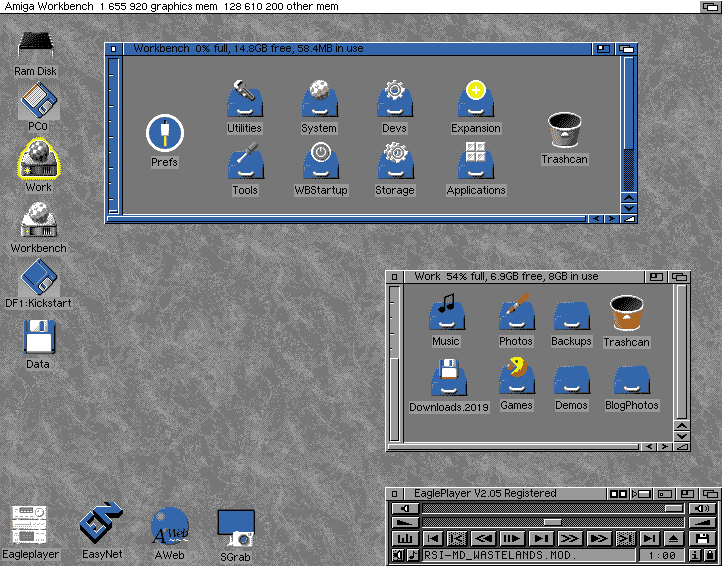
Task: Open the Expansion drawer
Action: point(476,107)
